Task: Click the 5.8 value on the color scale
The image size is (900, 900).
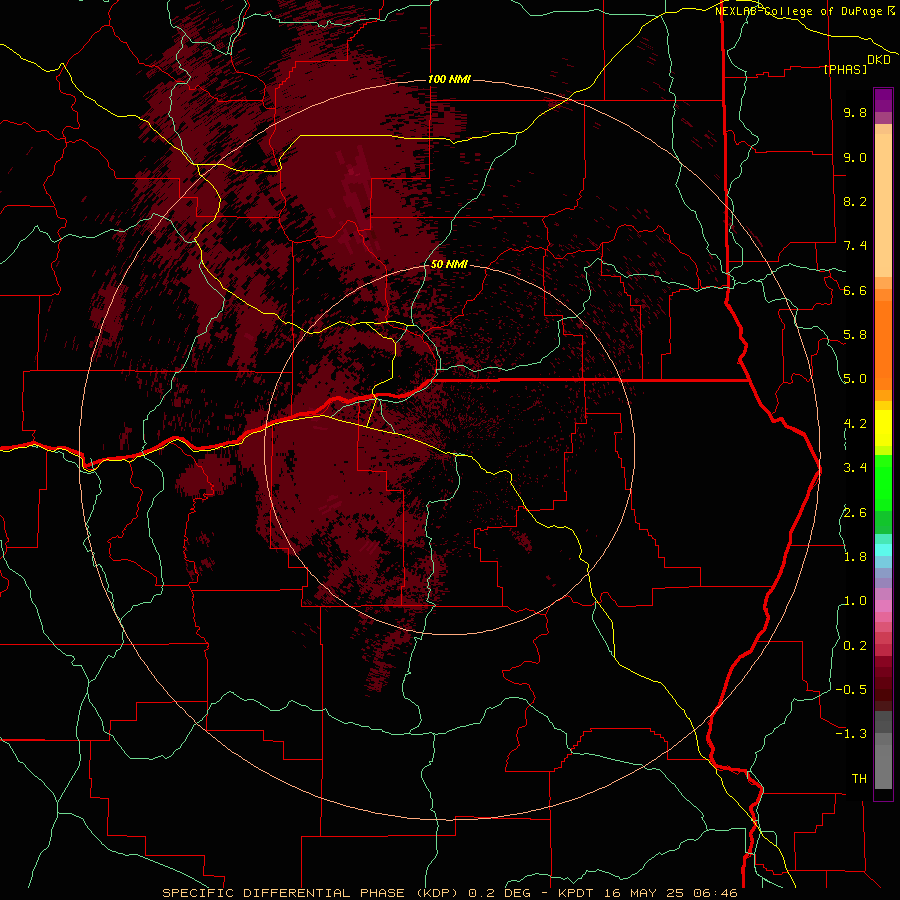Action: [x=855, y=335]
